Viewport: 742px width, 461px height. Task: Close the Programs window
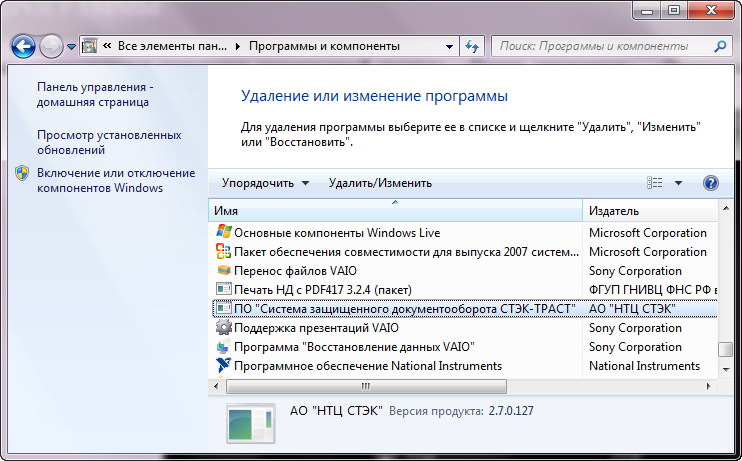pos(711,10)
